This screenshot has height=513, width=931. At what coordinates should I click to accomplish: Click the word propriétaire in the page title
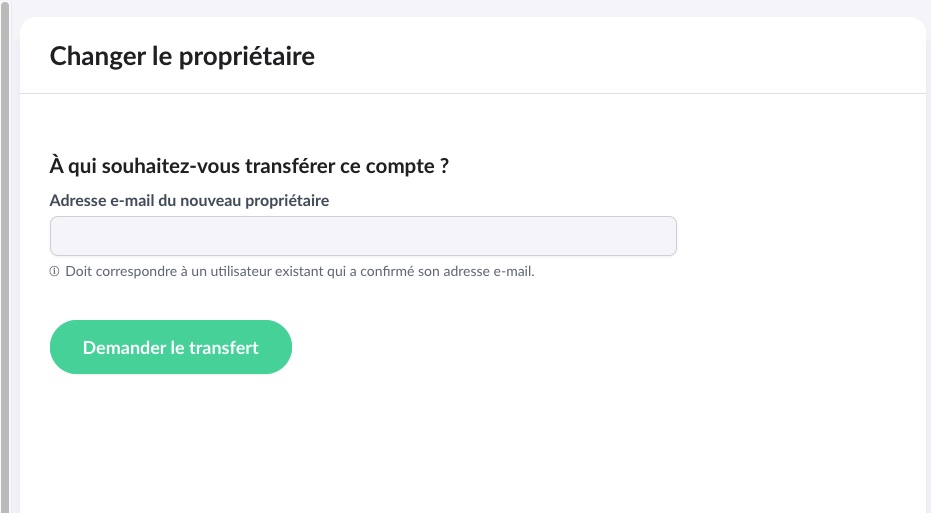tap(247, 58)
